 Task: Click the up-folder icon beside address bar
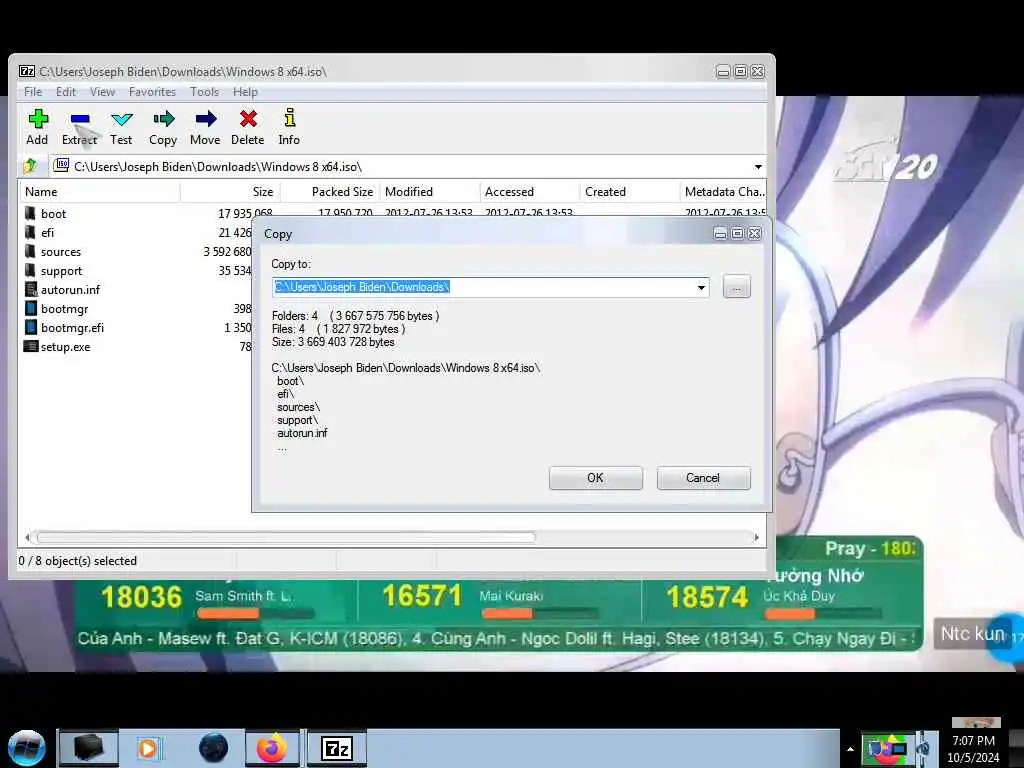point(30,167)
